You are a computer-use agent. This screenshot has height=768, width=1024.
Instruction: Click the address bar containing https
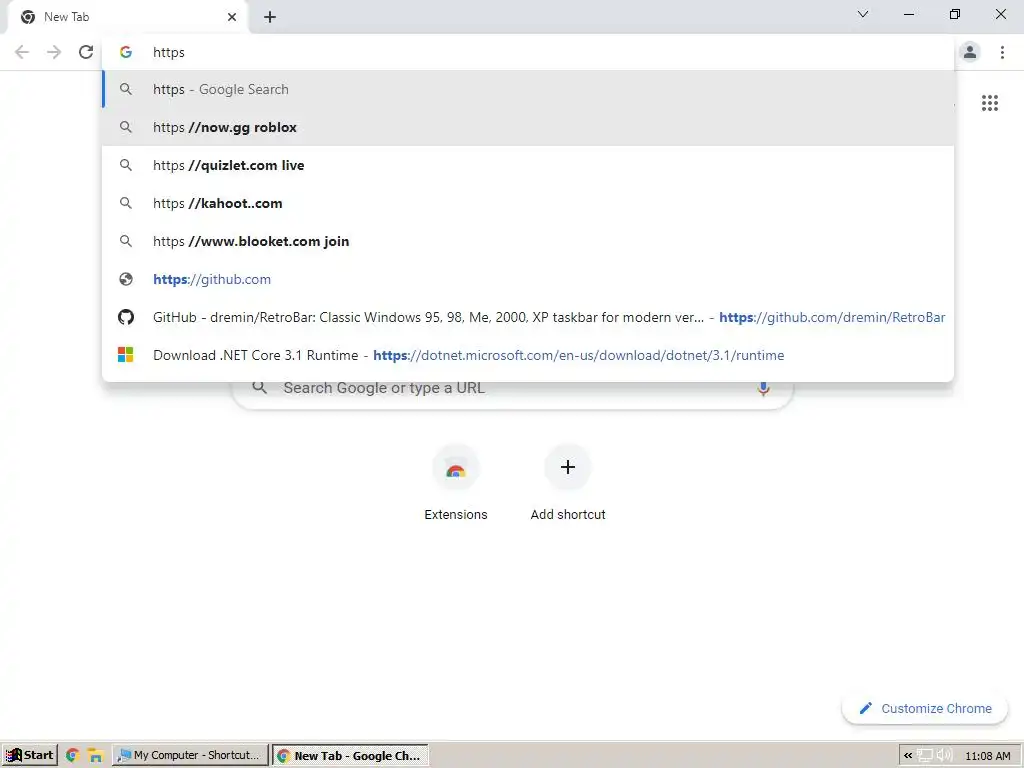(x=528, y=52)
